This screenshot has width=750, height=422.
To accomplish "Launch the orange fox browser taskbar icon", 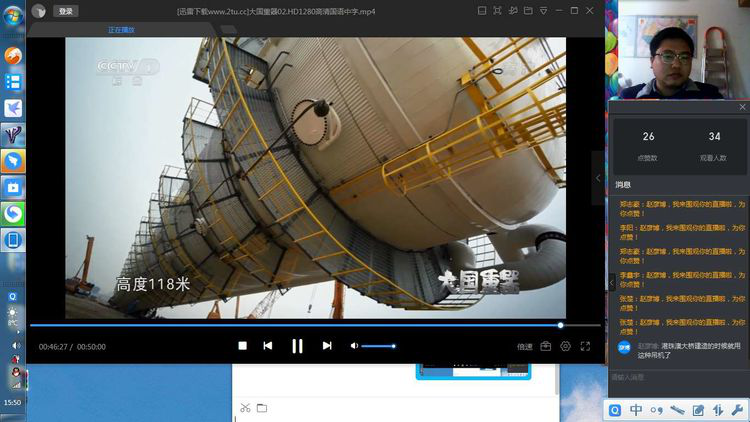I will (x=13, y=56).
